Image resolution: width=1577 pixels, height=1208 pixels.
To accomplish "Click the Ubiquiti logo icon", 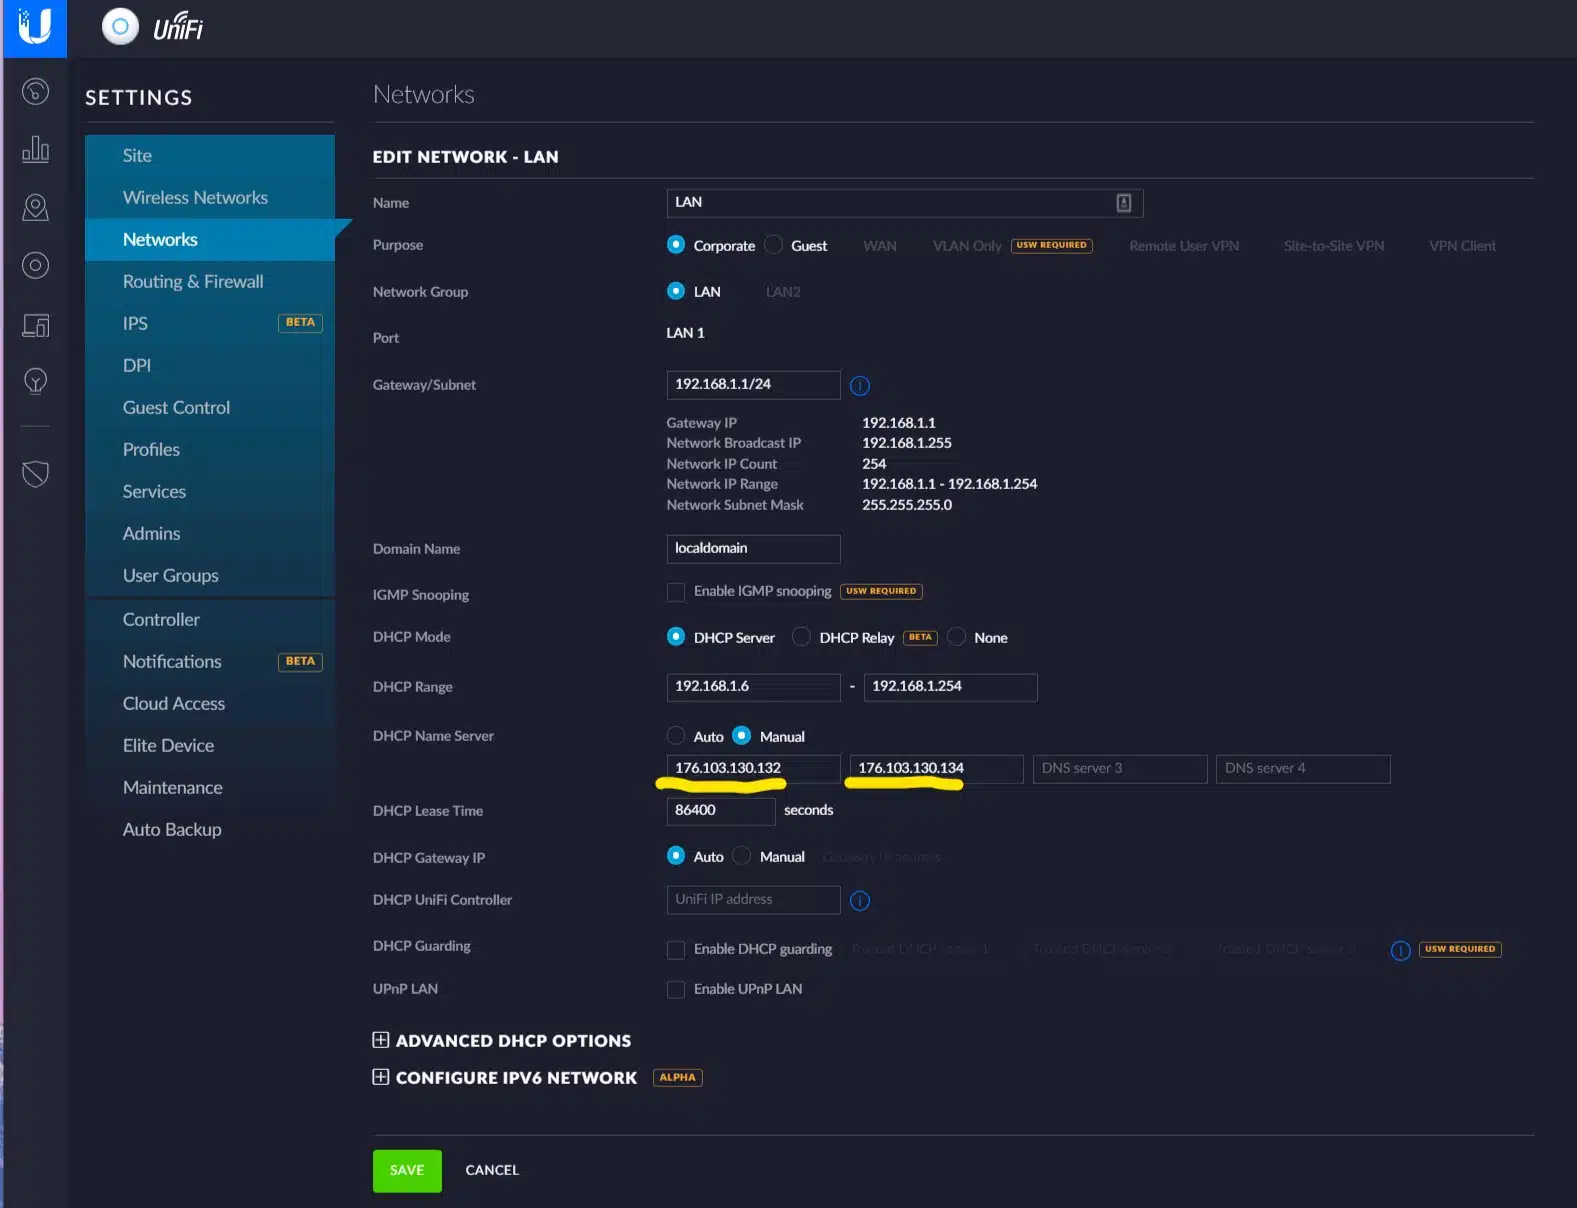I will pos(35,27).
